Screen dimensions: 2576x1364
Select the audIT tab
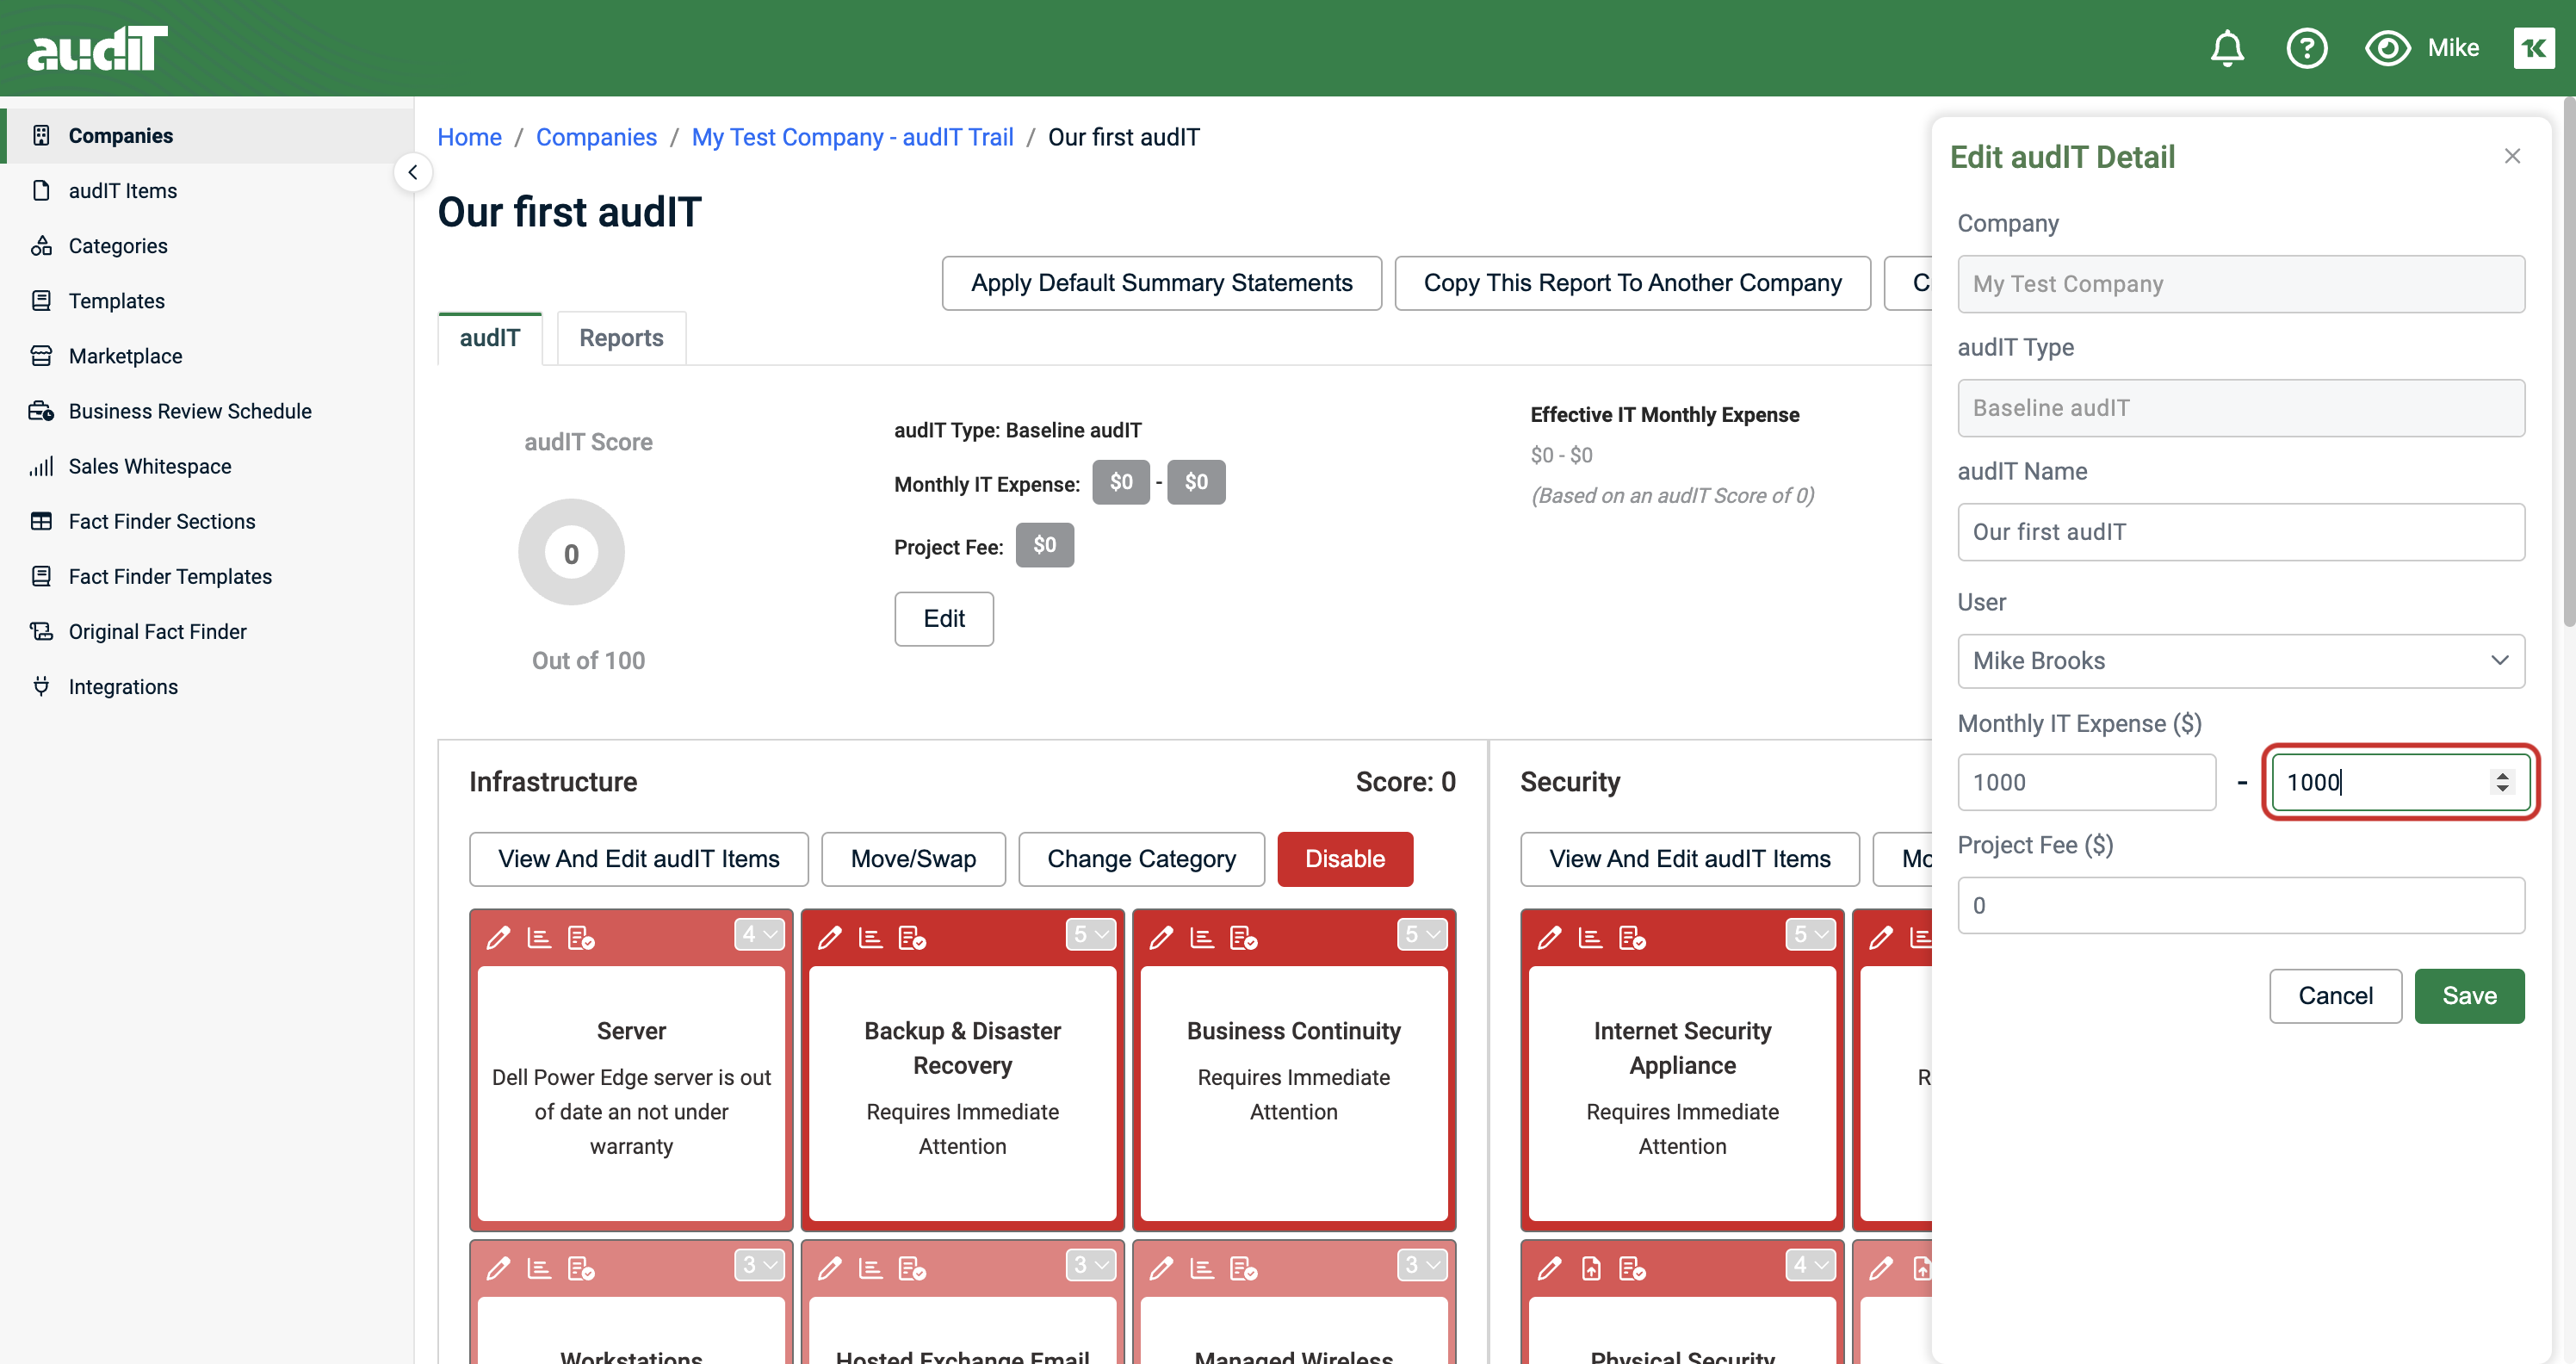490,338
